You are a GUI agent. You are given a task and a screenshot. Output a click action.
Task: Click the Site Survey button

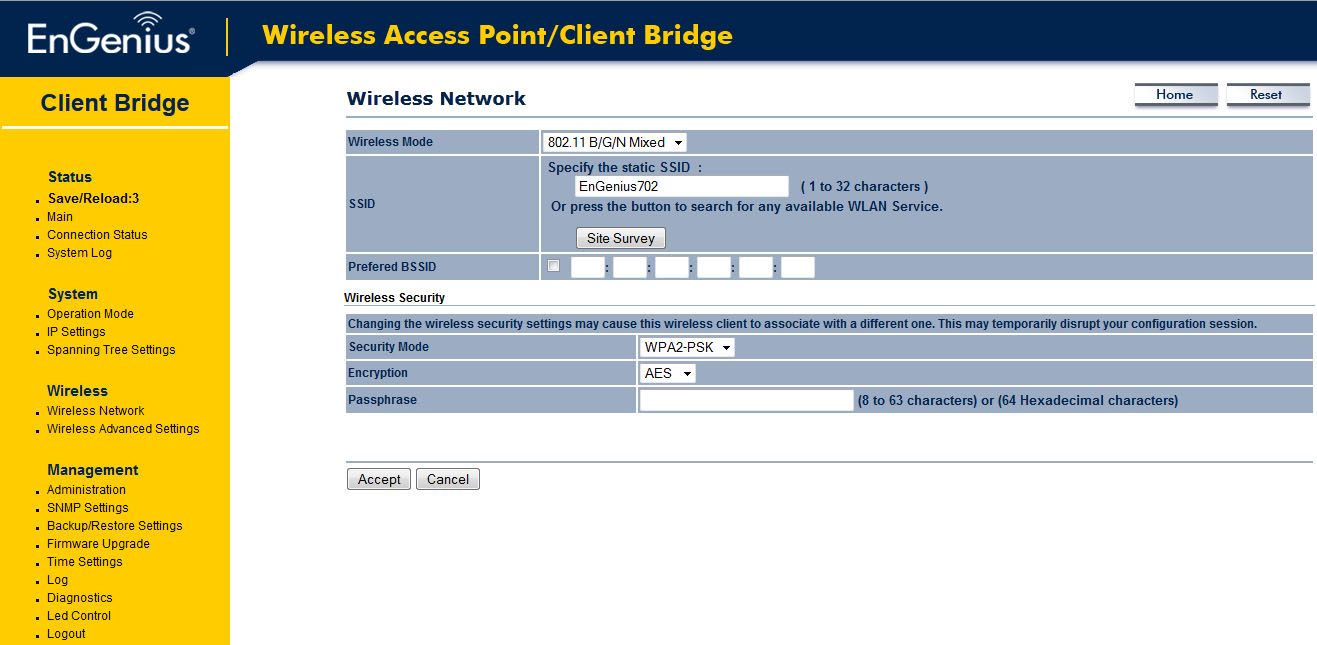[620, 238]
